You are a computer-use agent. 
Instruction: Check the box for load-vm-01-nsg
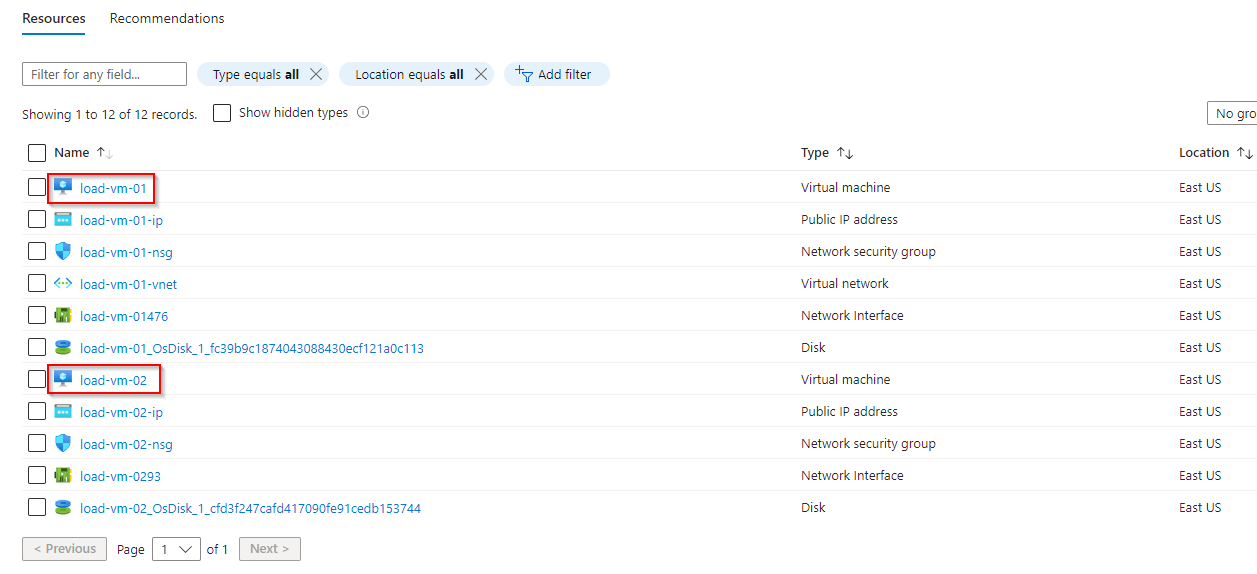coord(37,251)
